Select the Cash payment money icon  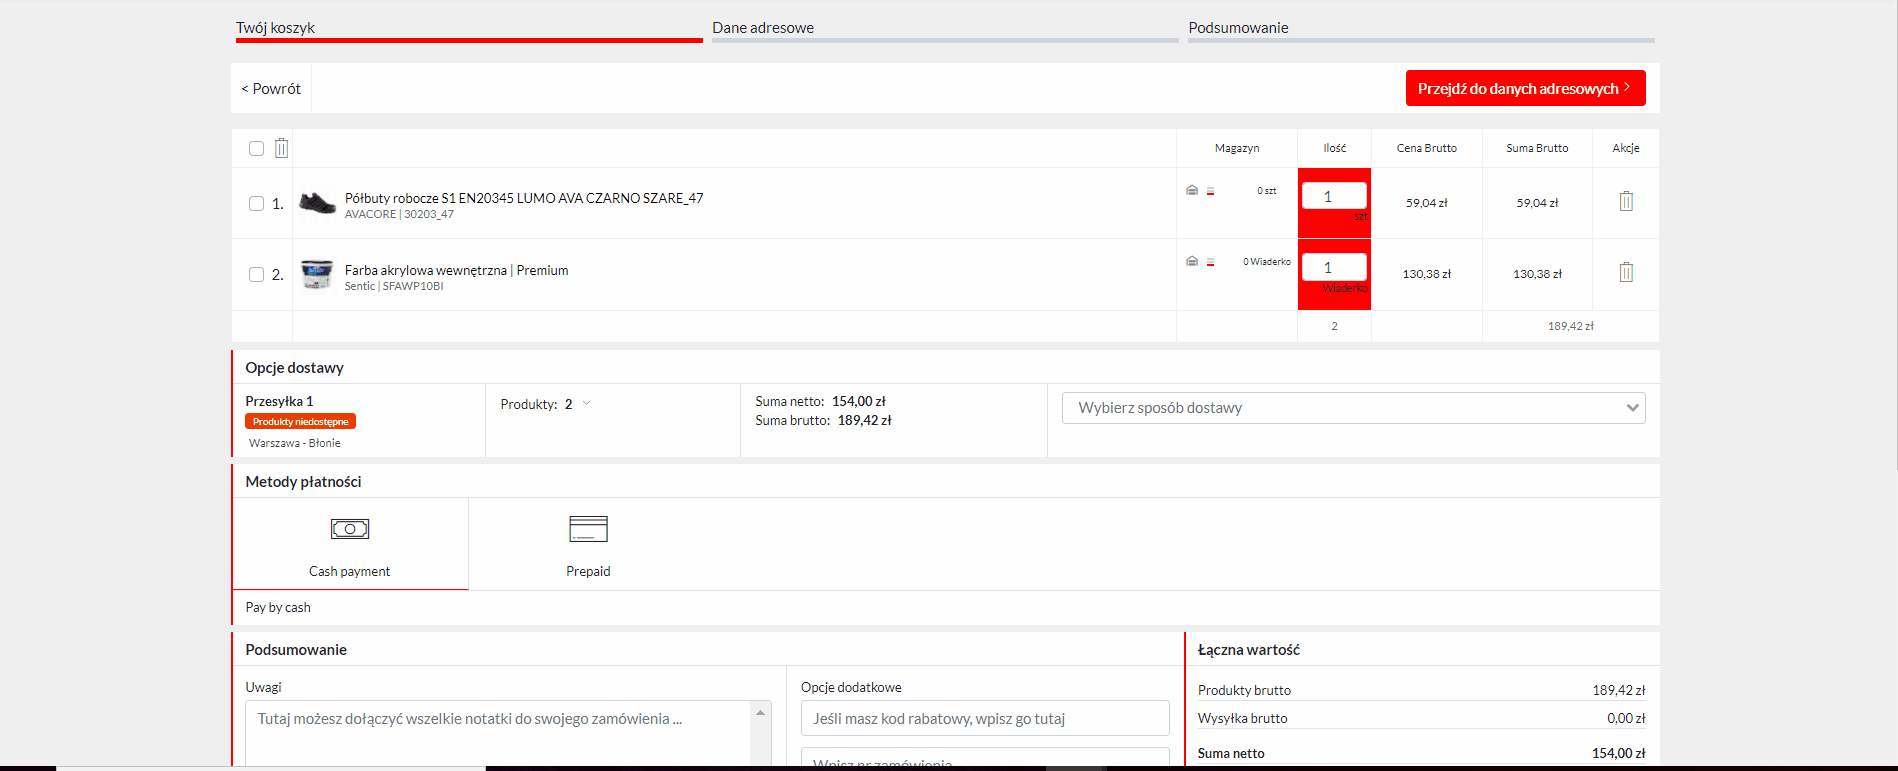pyautogui.click(x=350, y=529)
